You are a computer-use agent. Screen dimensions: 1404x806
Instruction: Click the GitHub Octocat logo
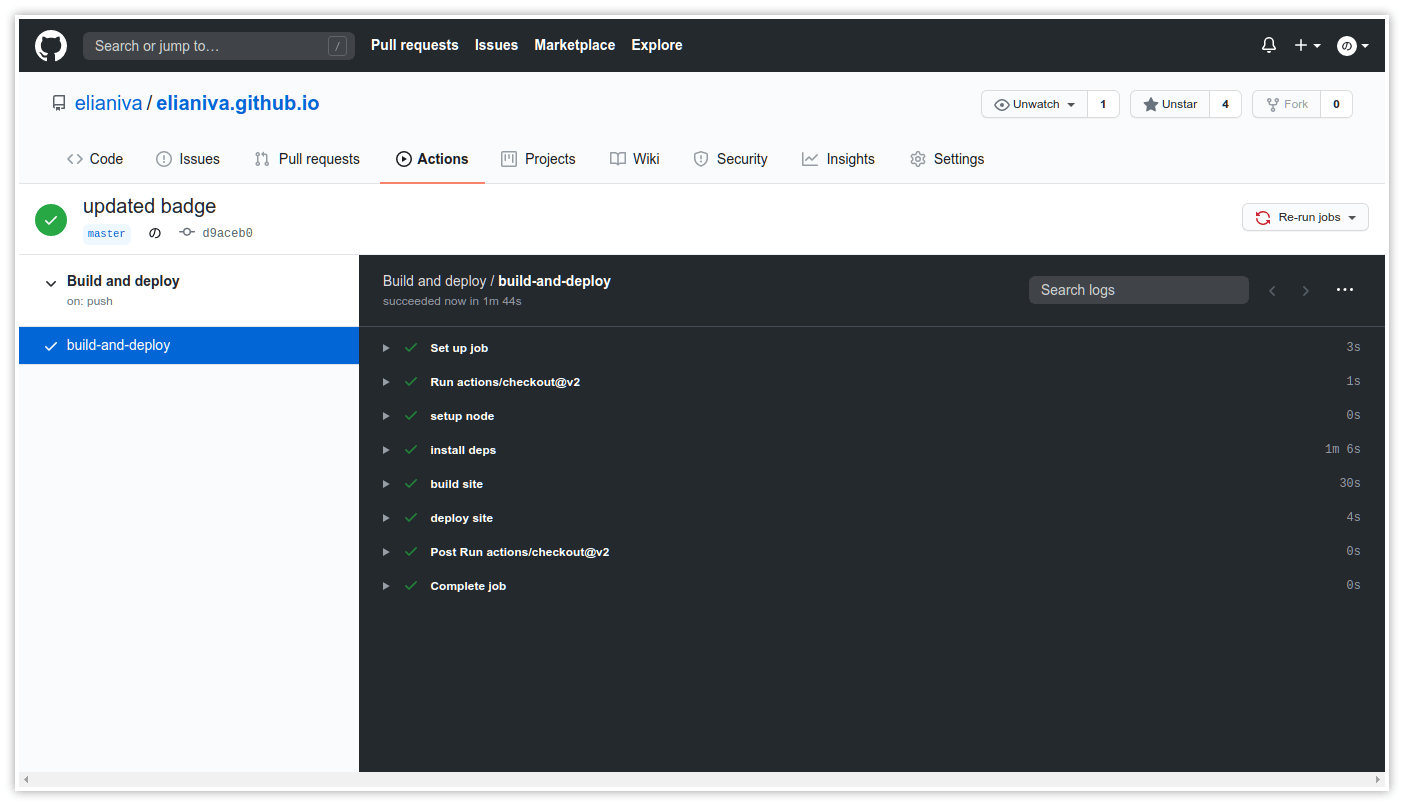(x=51, y=45)
